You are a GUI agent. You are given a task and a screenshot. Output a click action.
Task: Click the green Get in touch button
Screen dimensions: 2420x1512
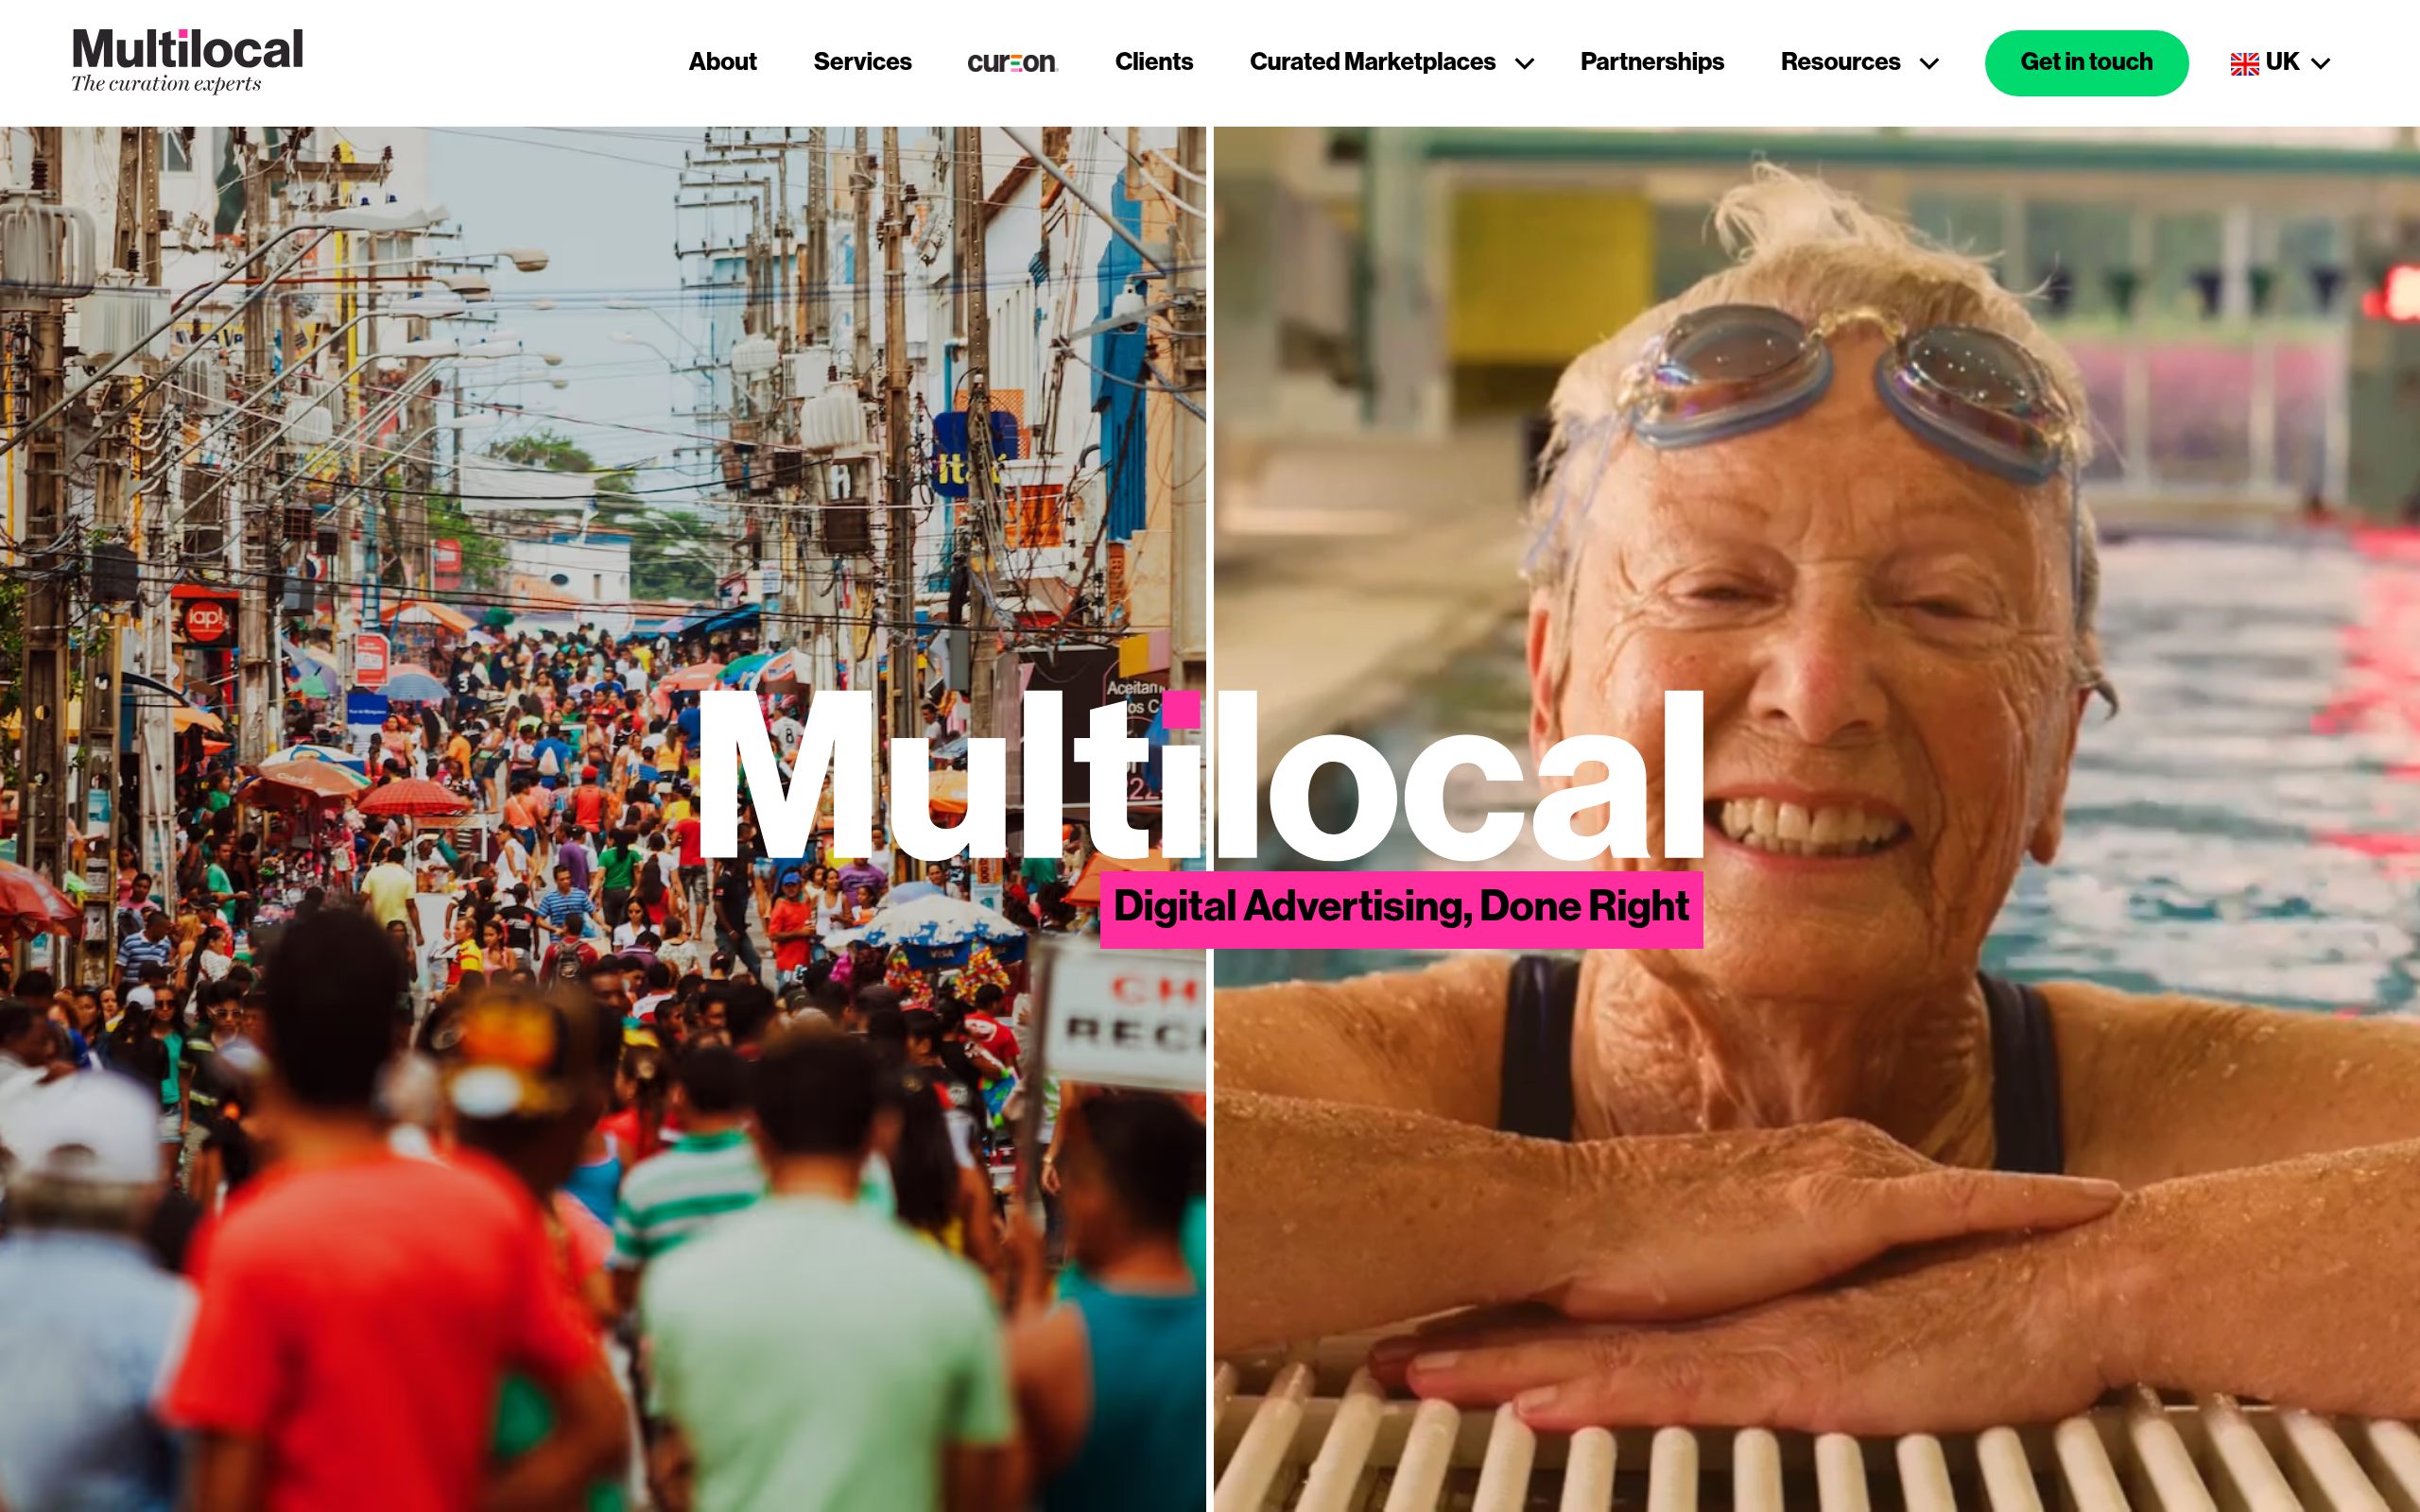coord(2086,63)
